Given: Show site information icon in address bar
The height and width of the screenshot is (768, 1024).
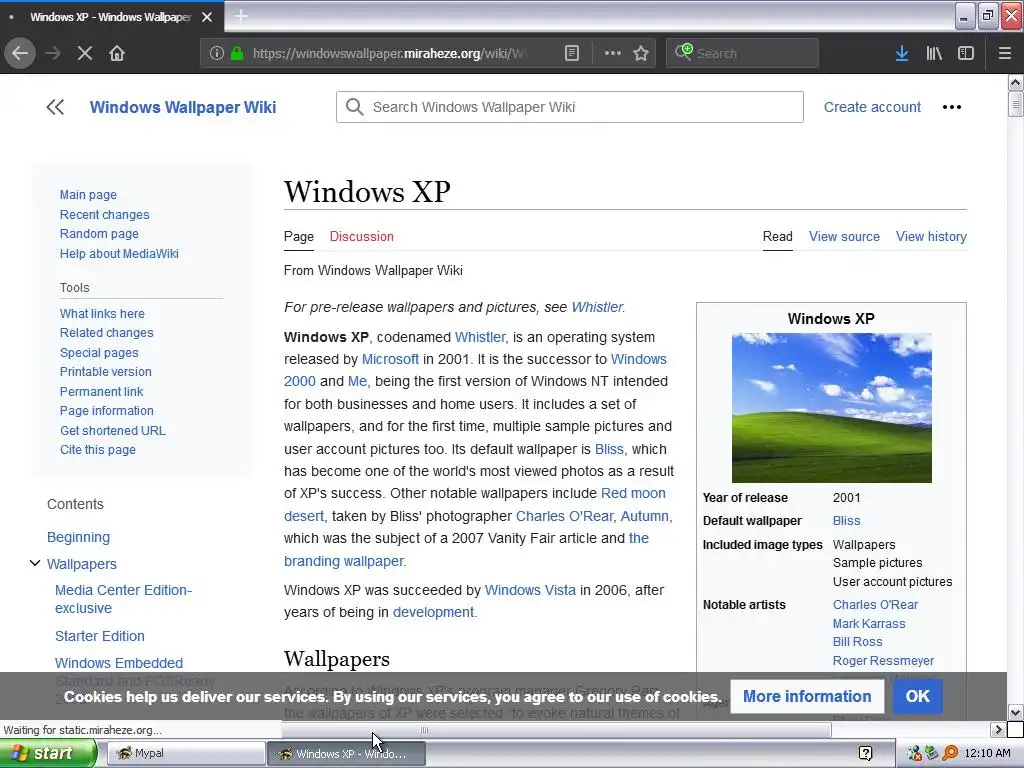Looking at the screenshot, I should tap(217, 54).
